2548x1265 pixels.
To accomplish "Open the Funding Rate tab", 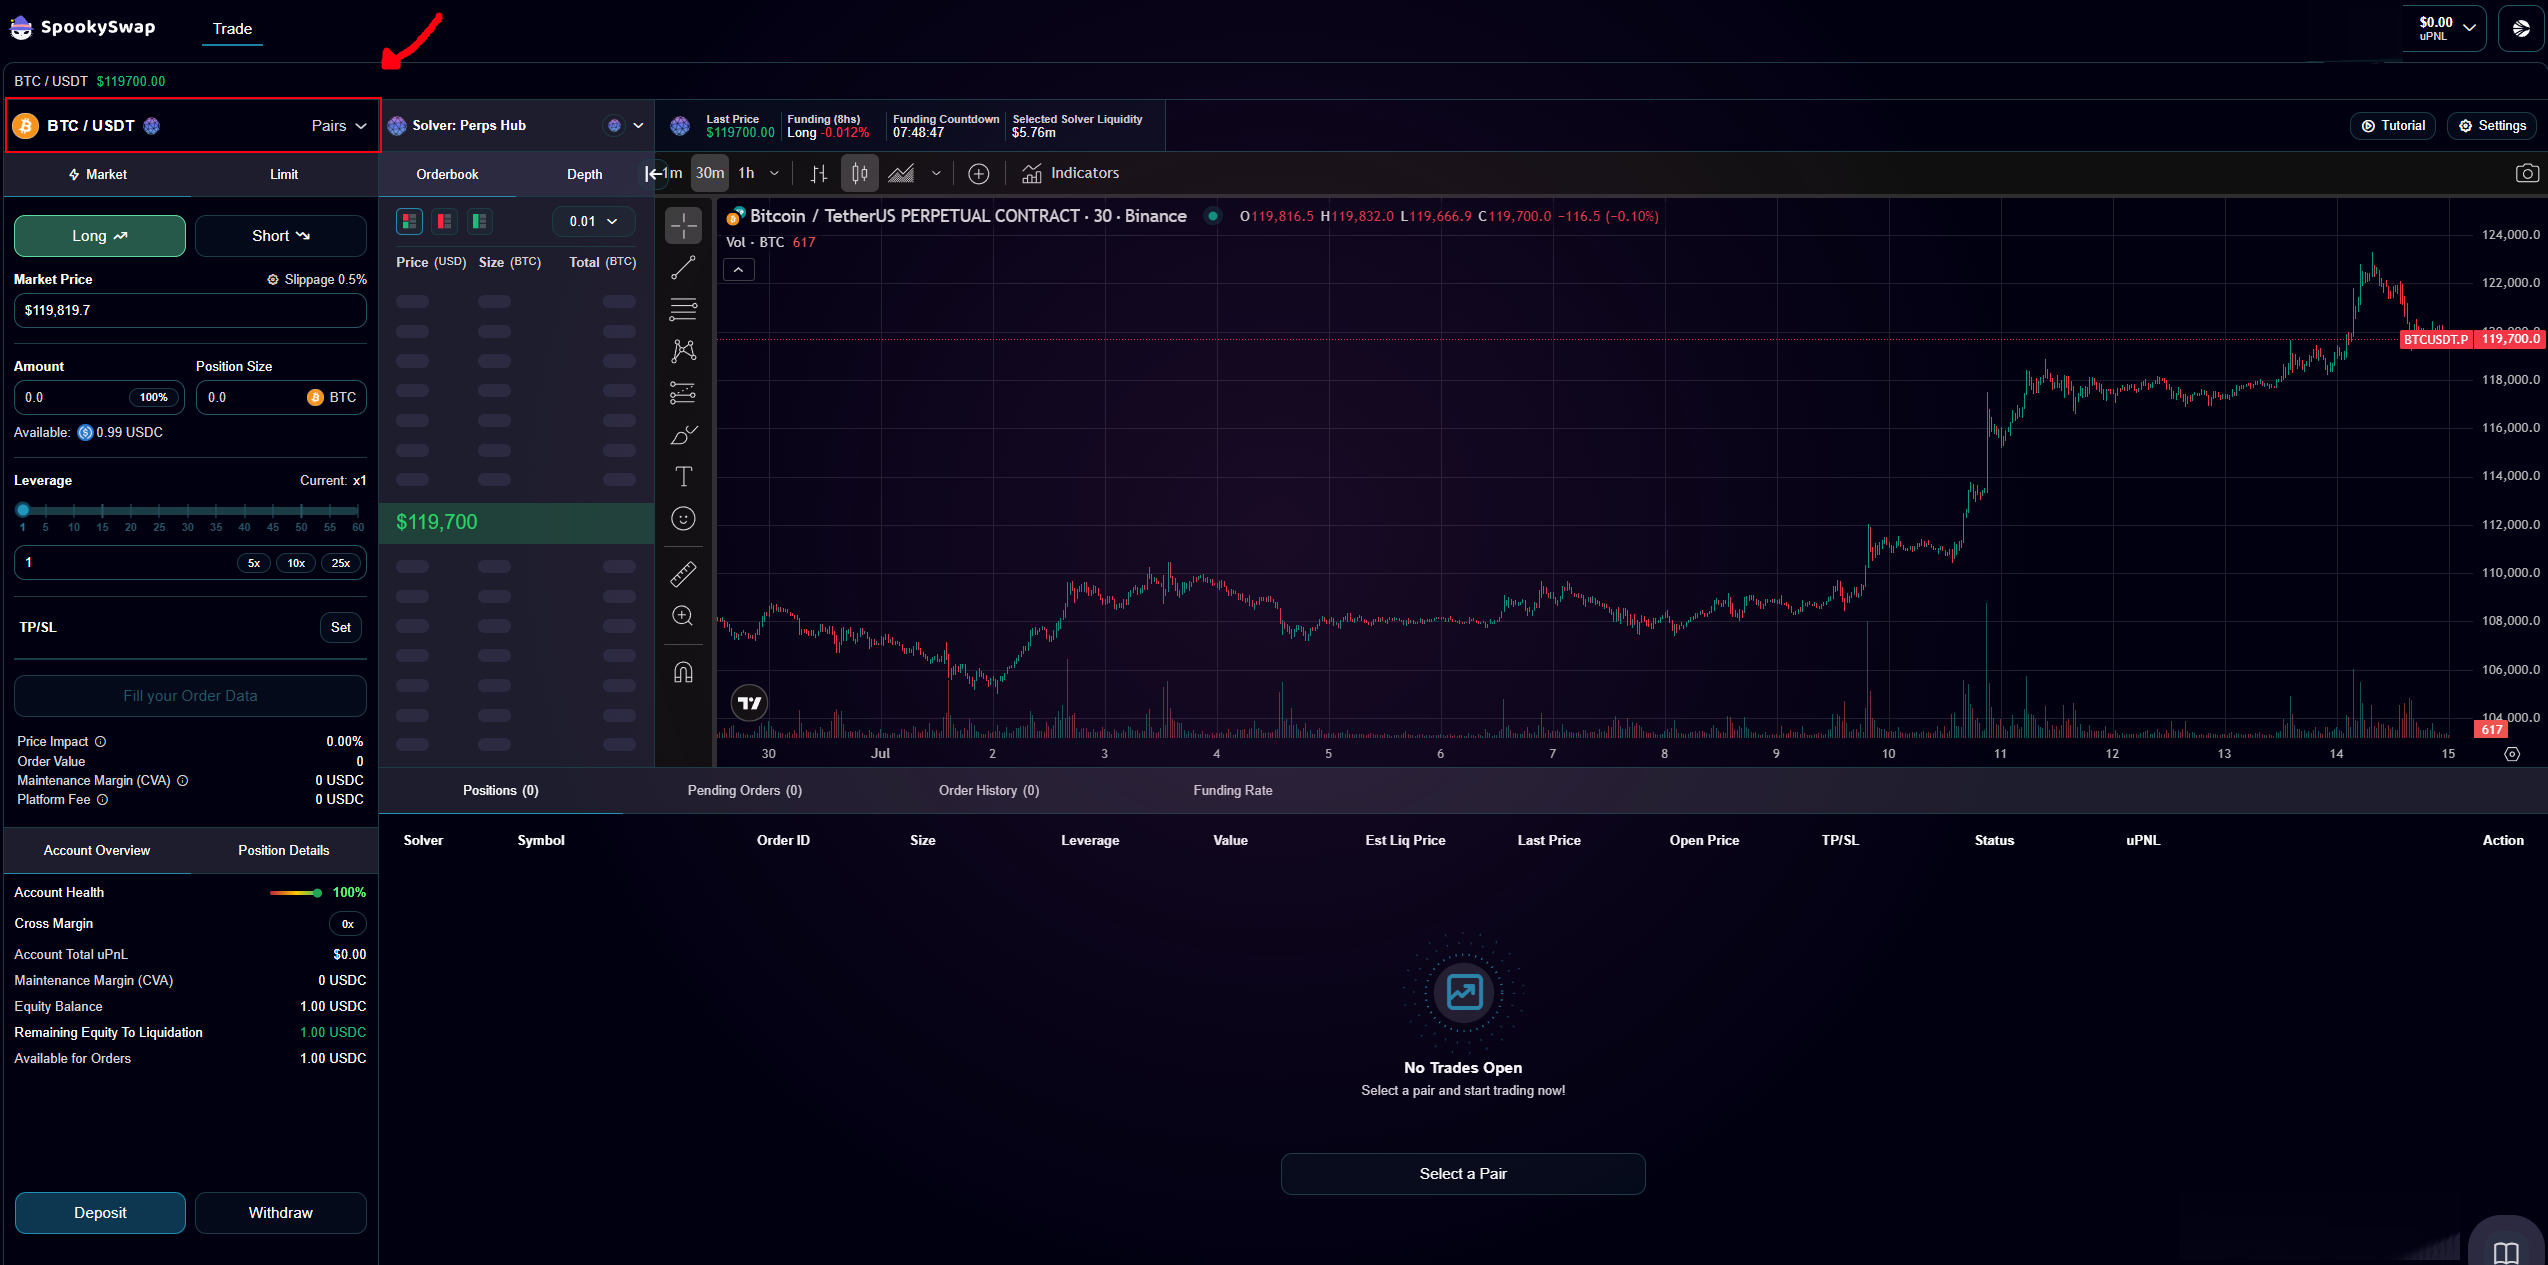I will pyautogui.click(x=1232, y=790).
